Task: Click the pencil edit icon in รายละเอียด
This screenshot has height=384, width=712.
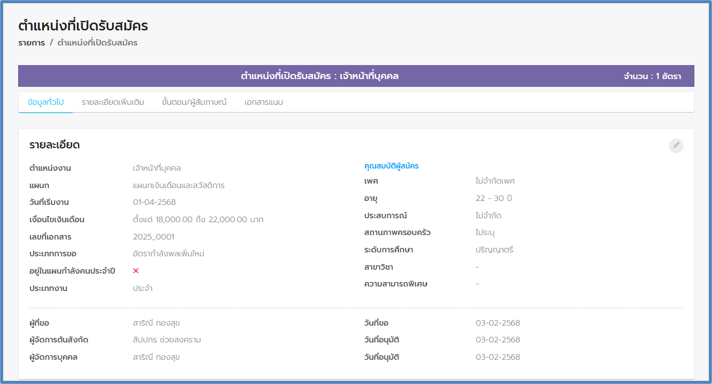Action: pos(676,145)
